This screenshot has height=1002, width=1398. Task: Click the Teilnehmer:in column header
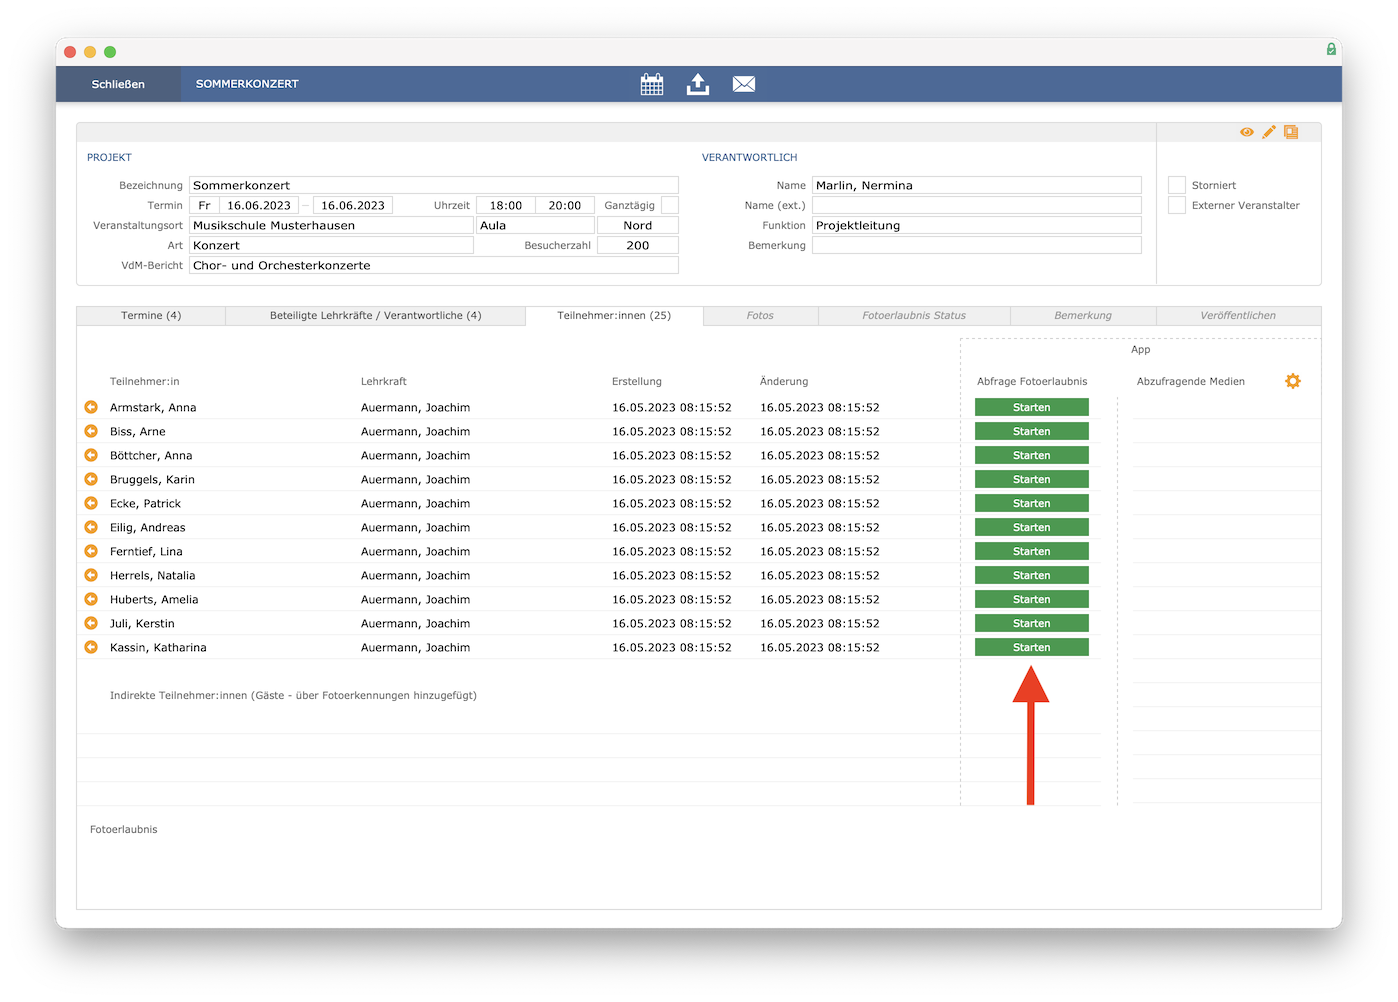point(145,381)
